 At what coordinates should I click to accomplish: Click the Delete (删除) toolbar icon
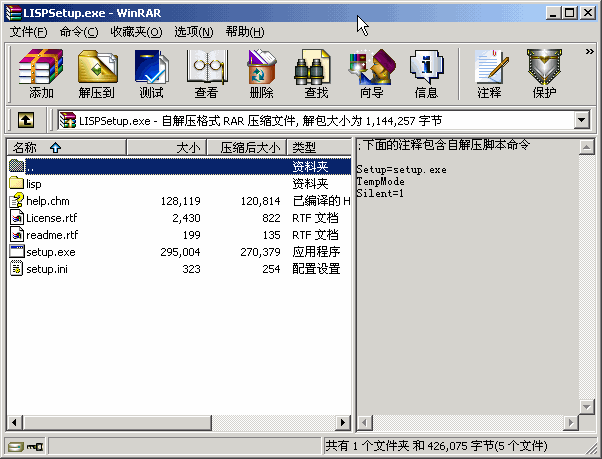tap(261, 73)
